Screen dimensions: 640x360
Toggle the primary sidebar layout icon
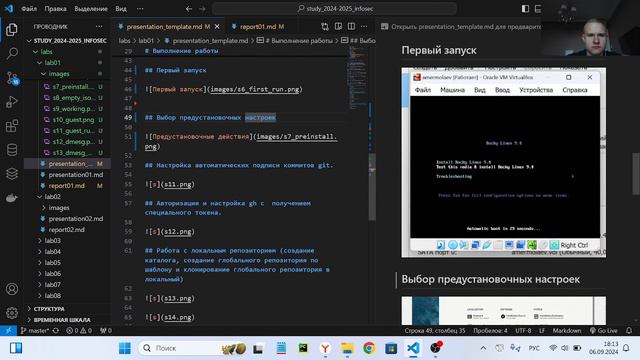(525, 9)
